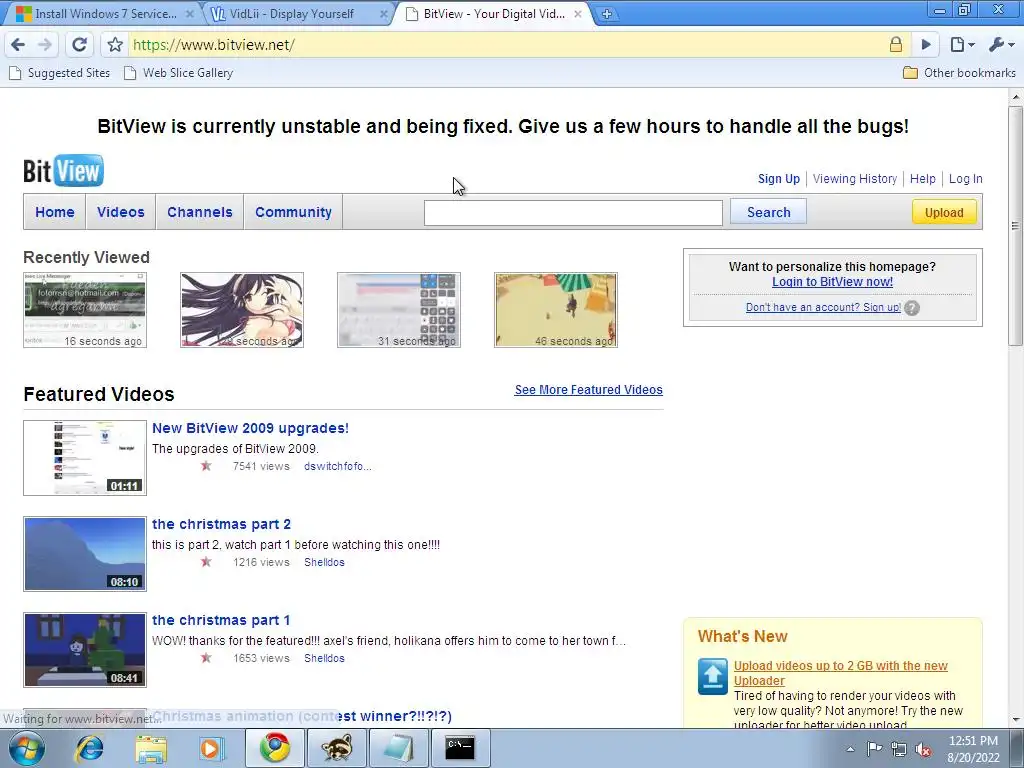Screen dimensions: 1024x768
Task: Open the Channels navigation tab
Action: tap(200, 212)
